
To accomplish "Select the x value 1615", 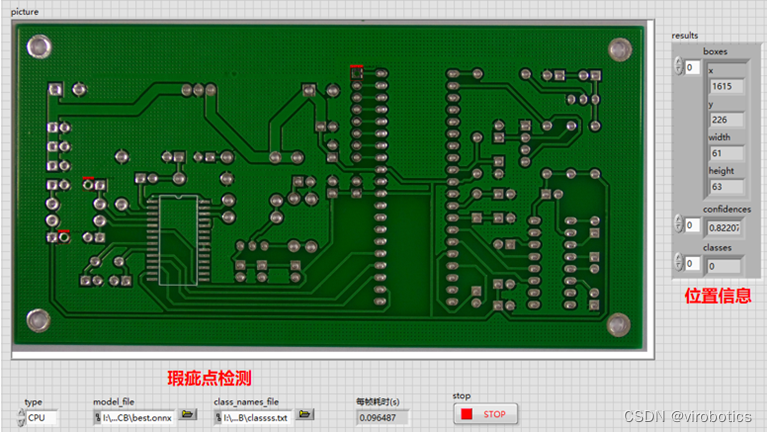I will click(726, 87).
